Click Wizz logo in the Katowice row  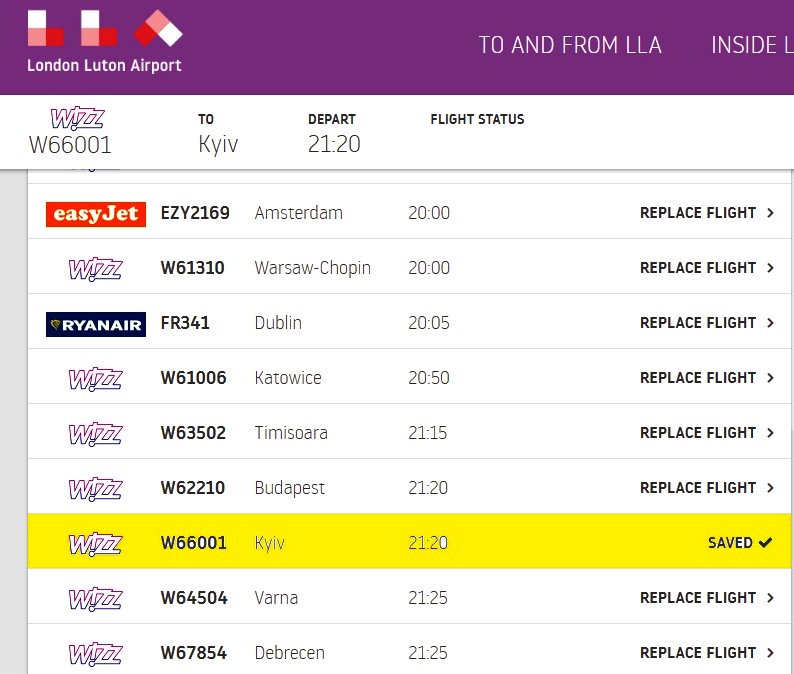pos(95,379)
